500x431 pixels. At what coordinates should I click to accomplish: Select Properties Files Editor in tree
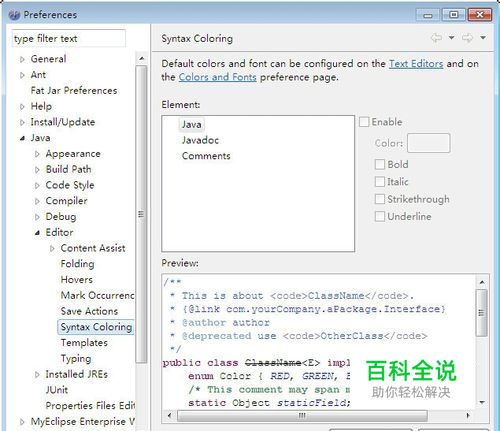click(90, 406)
